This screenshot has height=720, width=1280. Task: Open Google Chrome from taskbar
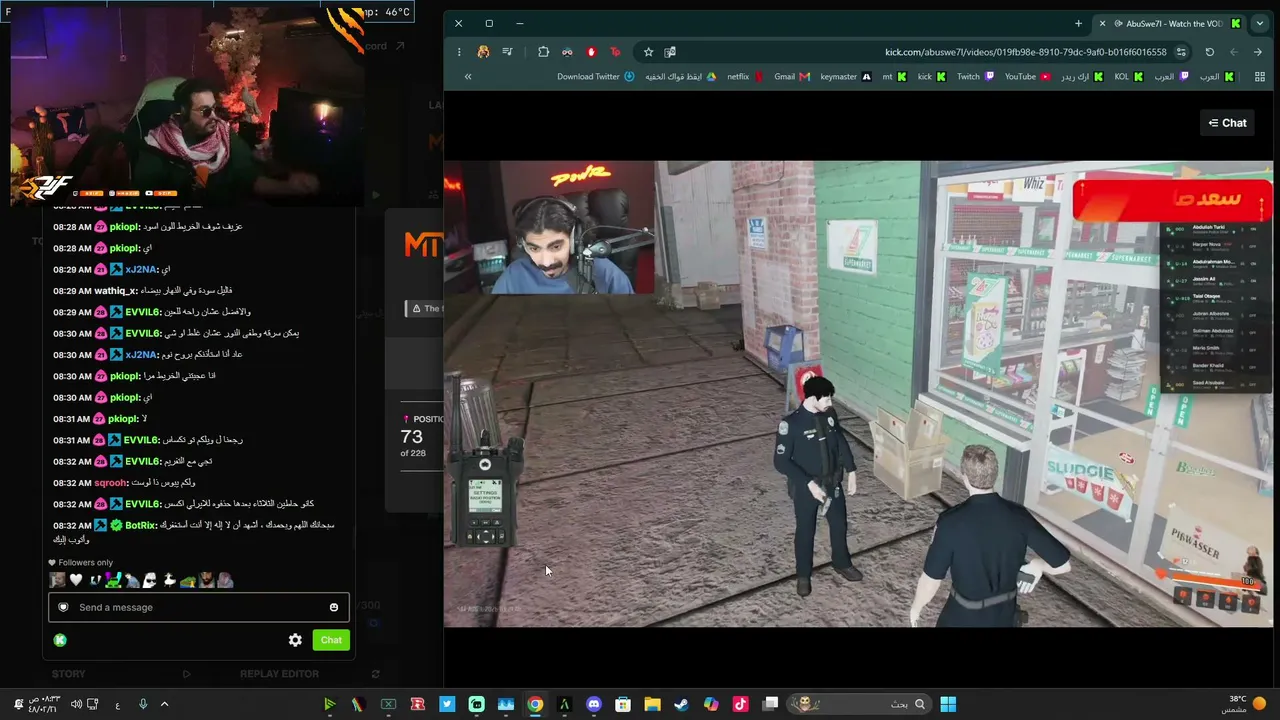[x=535, y=704]
